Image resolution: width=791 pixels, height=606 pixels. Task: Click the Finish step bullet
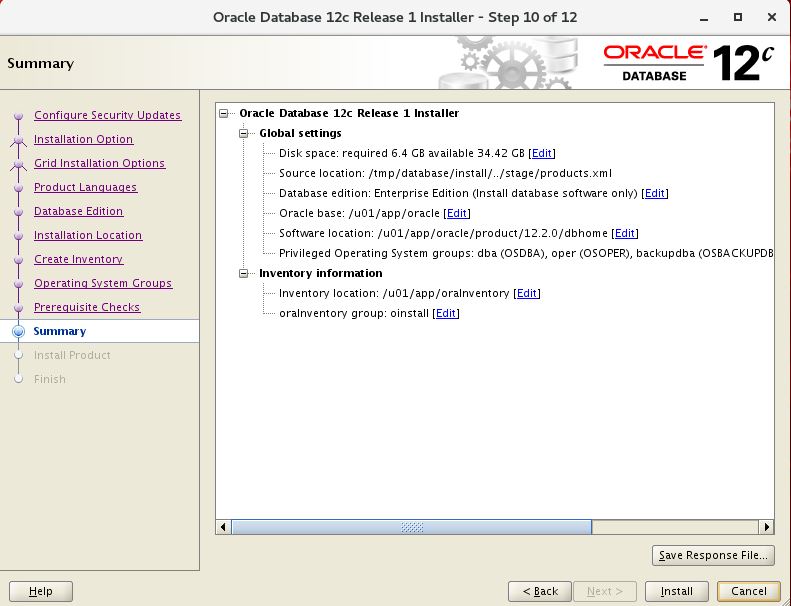tap(19, 379)
